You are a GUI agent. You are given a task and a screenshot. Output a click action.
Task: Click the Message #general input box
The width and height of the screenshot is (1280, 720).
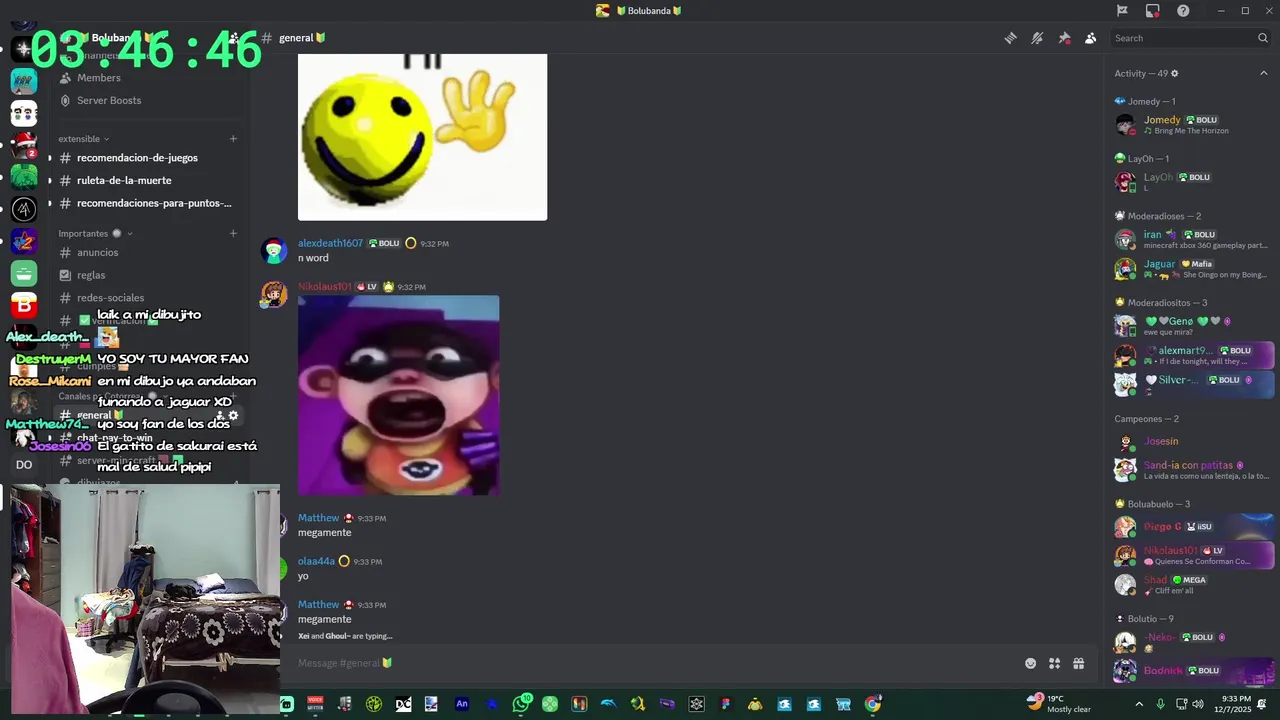pyautogui.click(x=655, y=663)
